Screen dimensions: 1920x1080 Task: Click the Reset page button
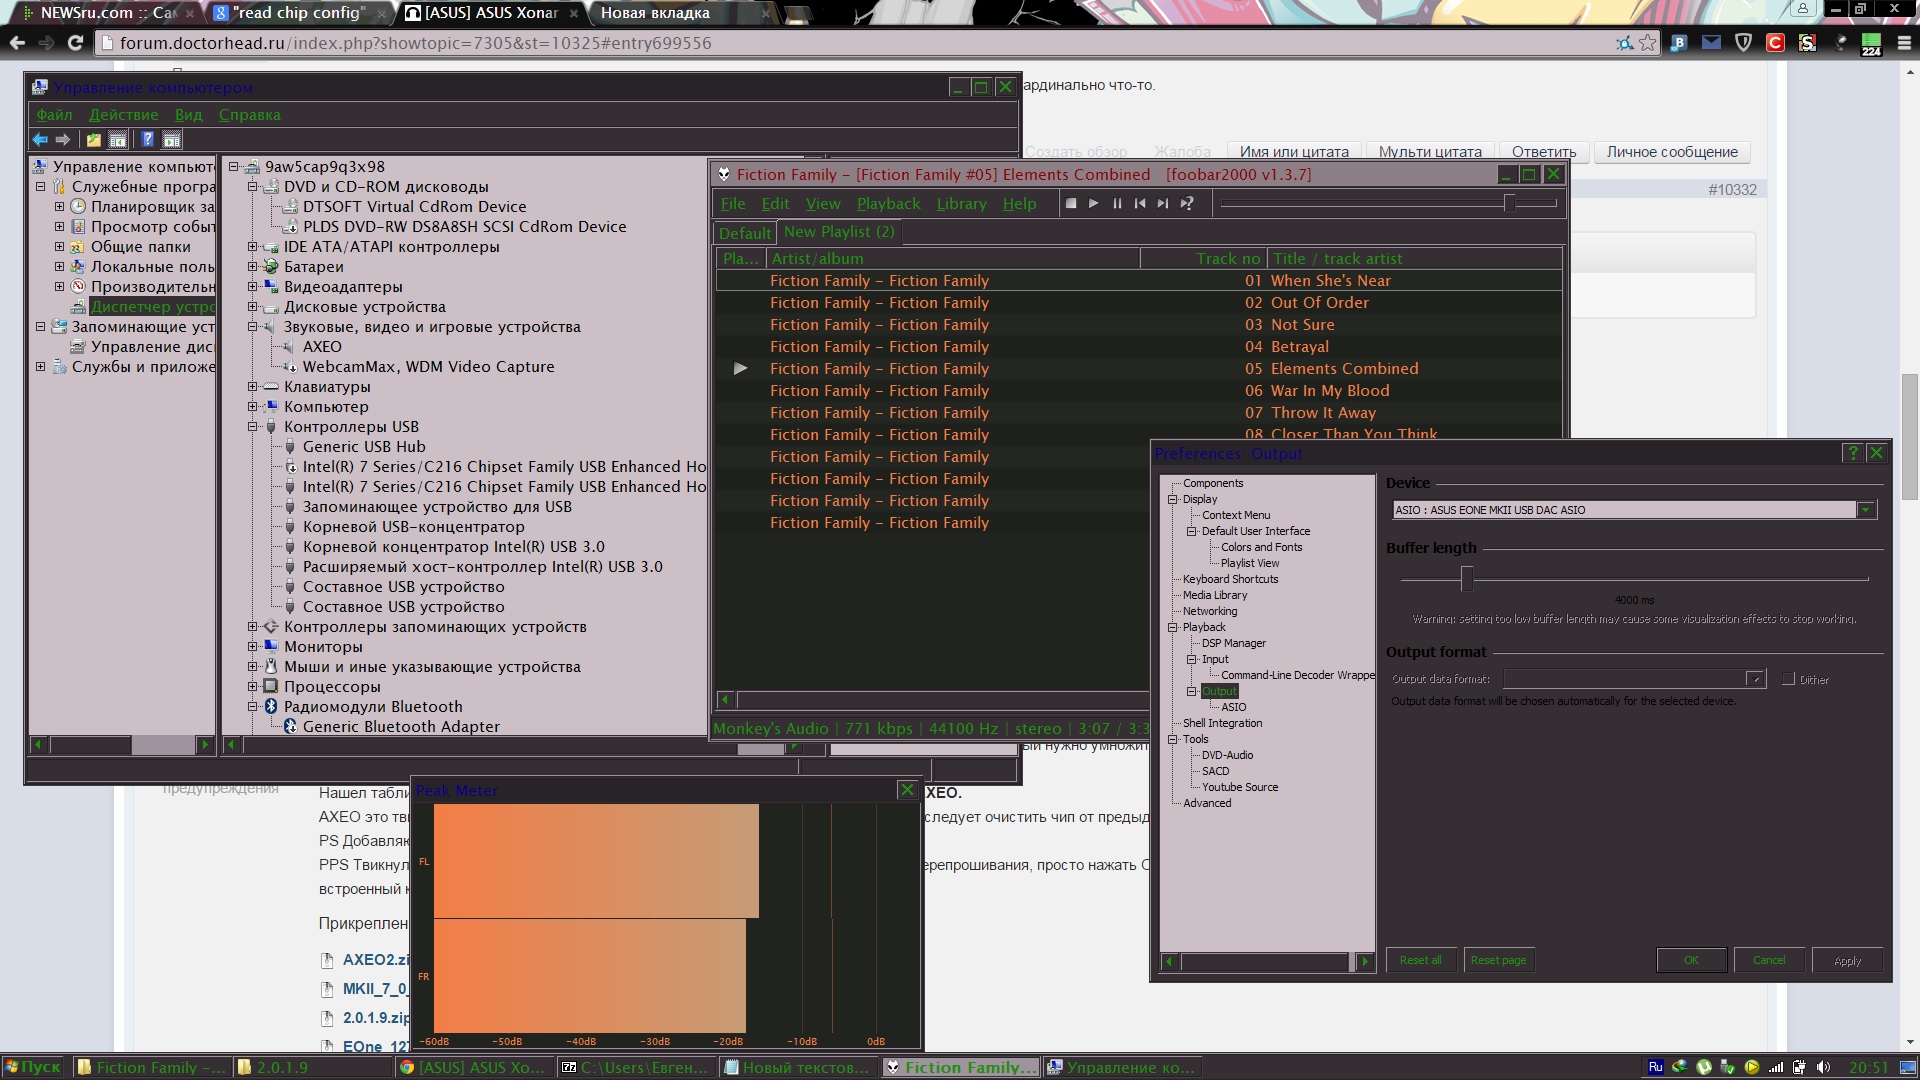[x=1498, y=960]
